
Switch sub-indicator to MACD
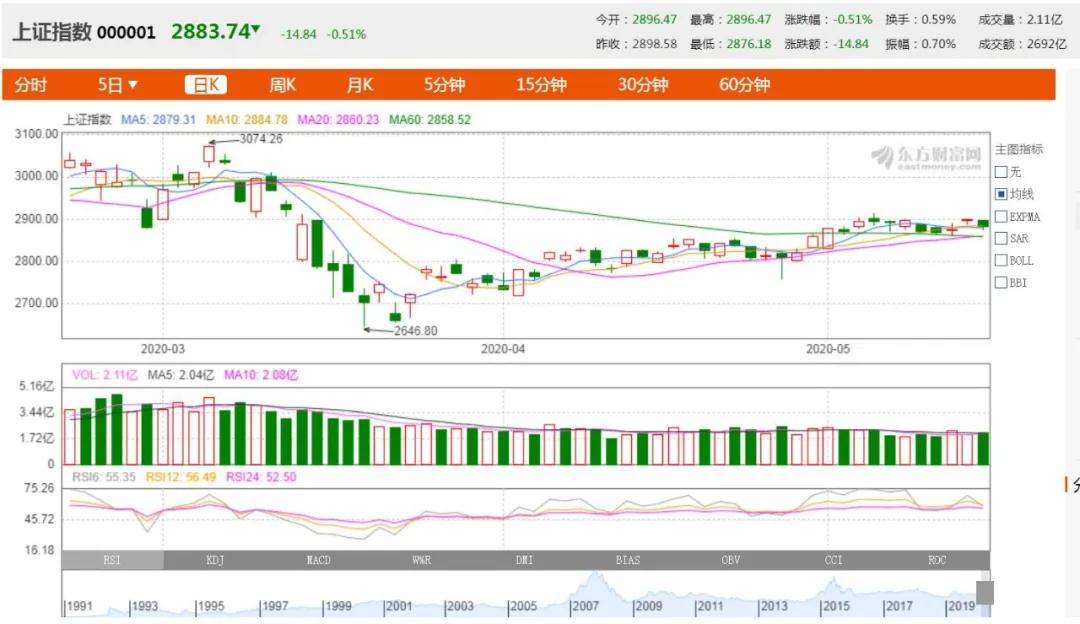318,560
